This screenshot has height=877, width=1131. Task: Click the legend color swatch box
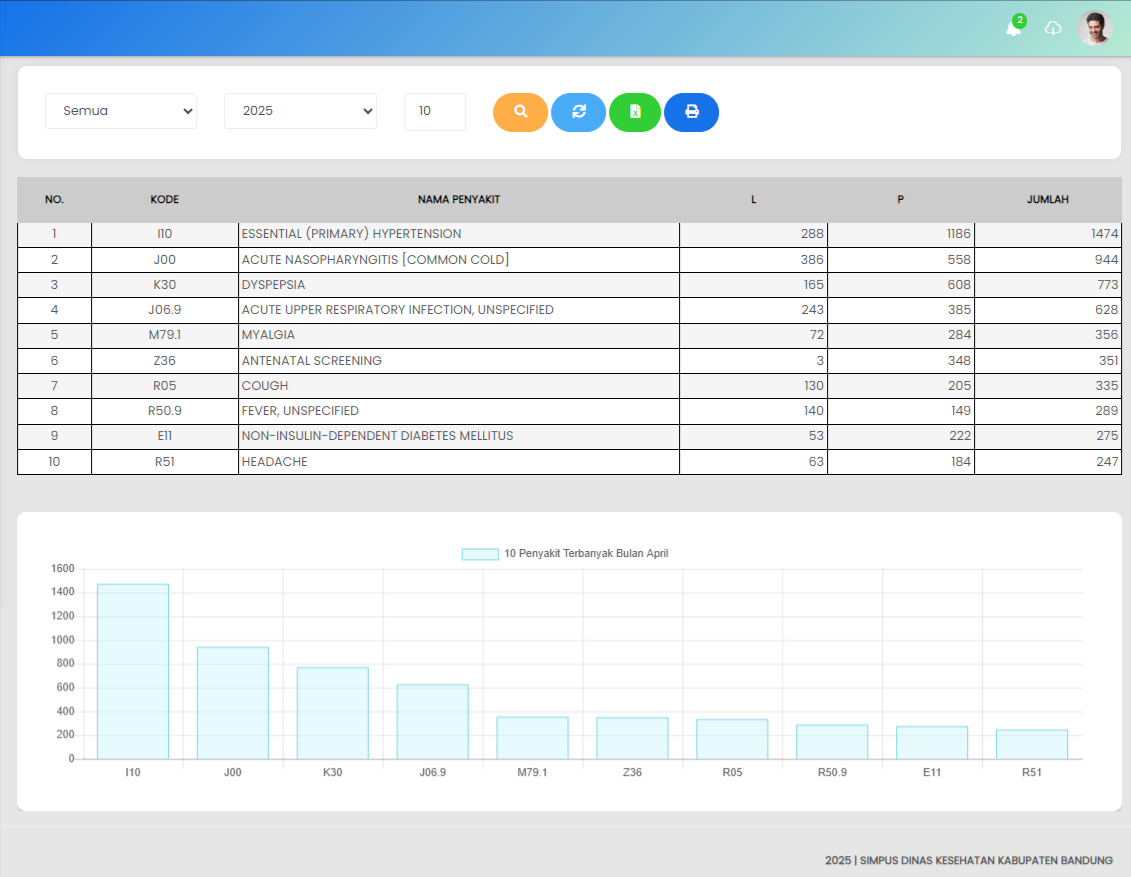point(480,554)
